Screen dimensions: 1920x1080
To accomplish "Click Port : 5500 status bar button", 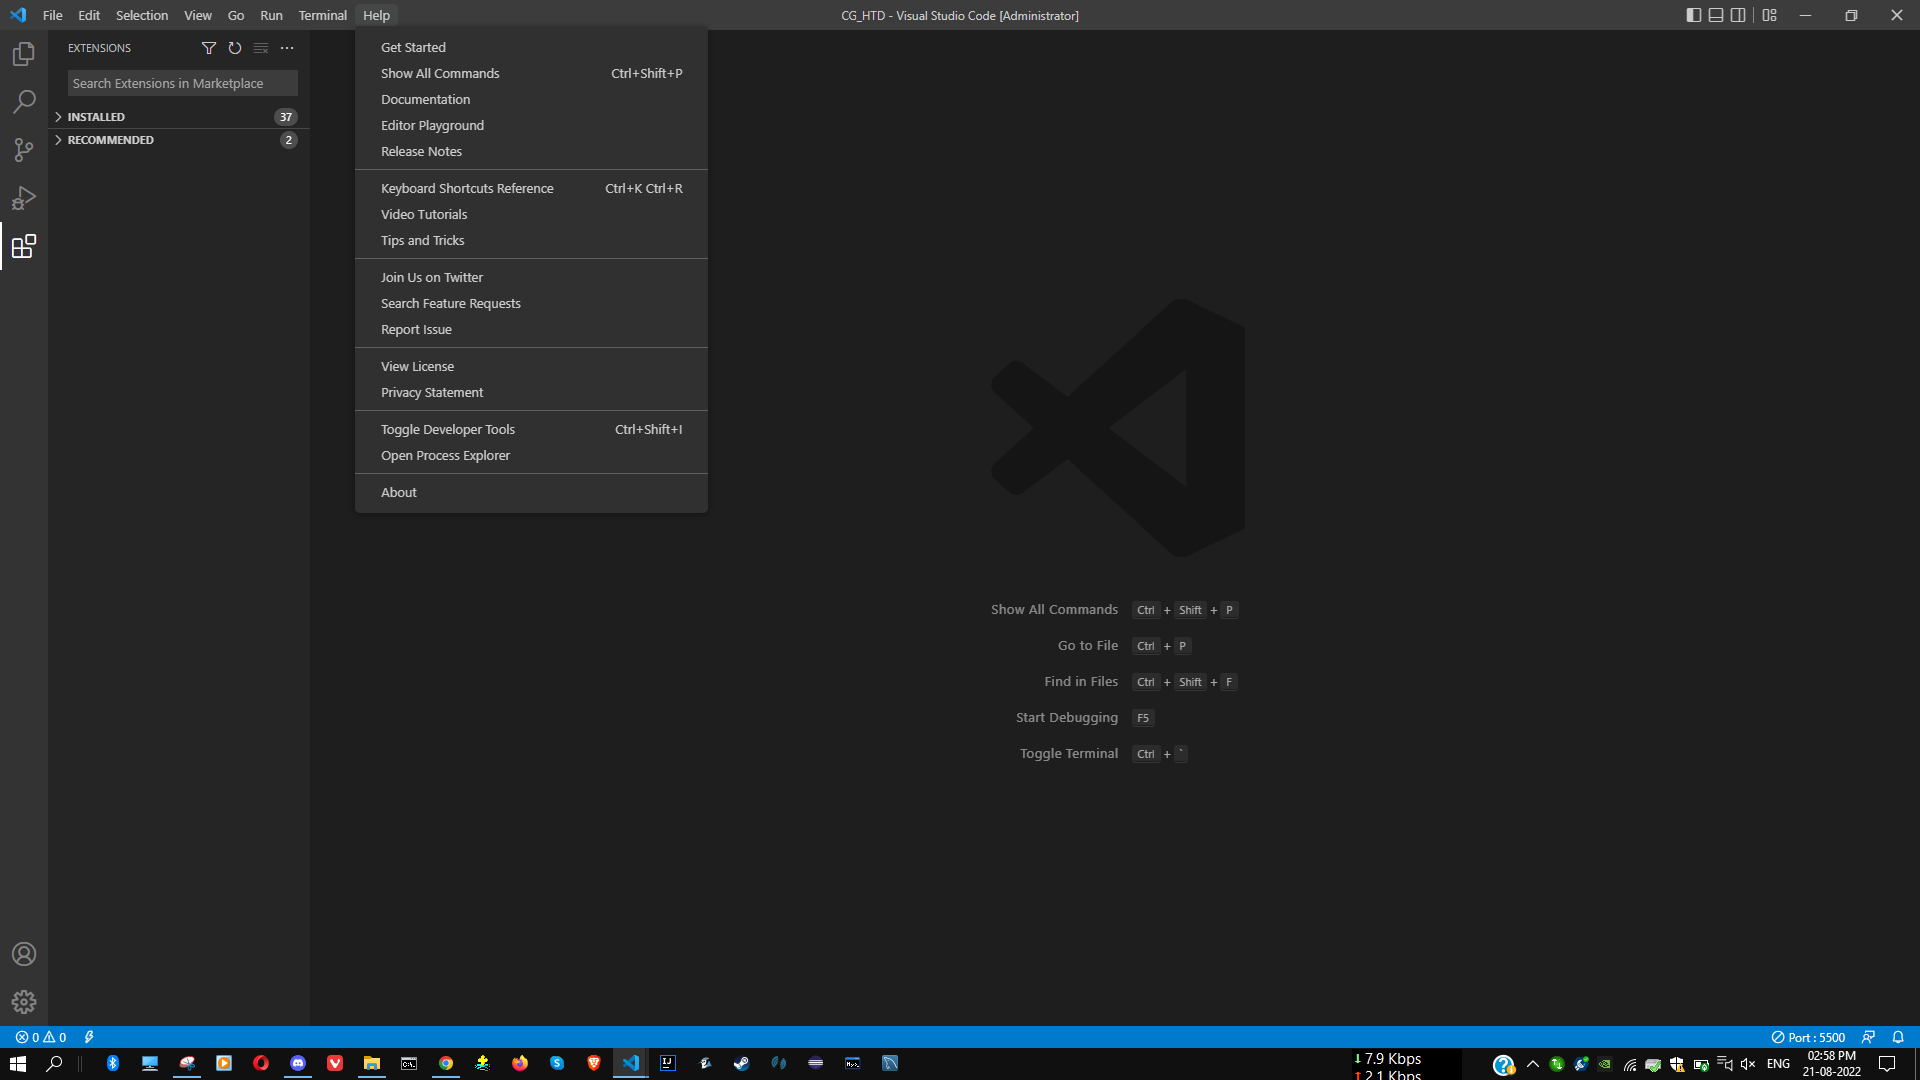I will pos(1808,1037).
